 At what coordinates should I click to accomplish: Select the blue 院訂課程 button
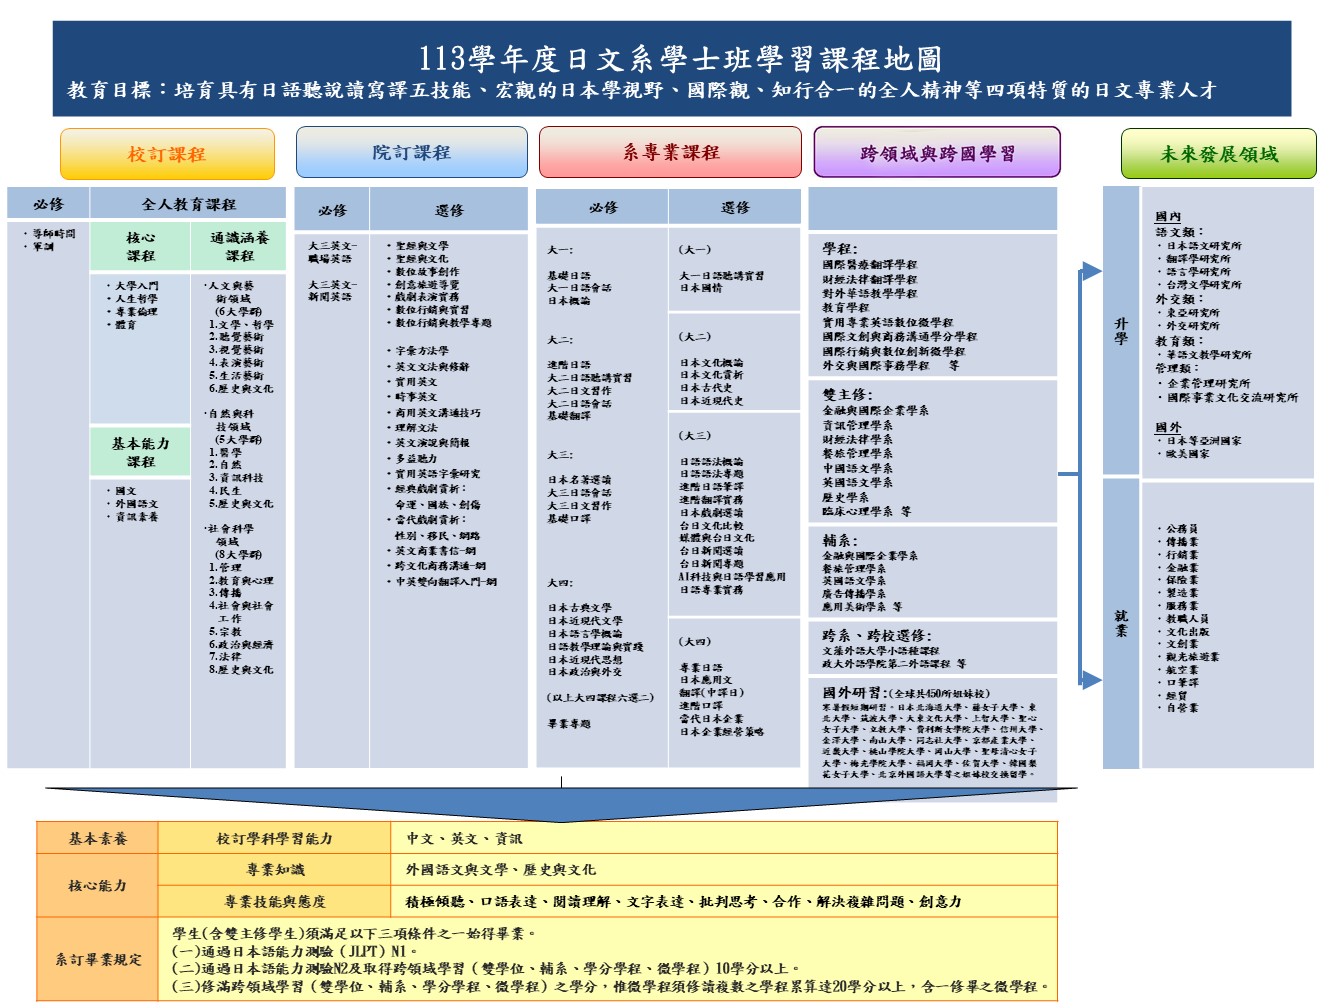click(x=411, y=153)
